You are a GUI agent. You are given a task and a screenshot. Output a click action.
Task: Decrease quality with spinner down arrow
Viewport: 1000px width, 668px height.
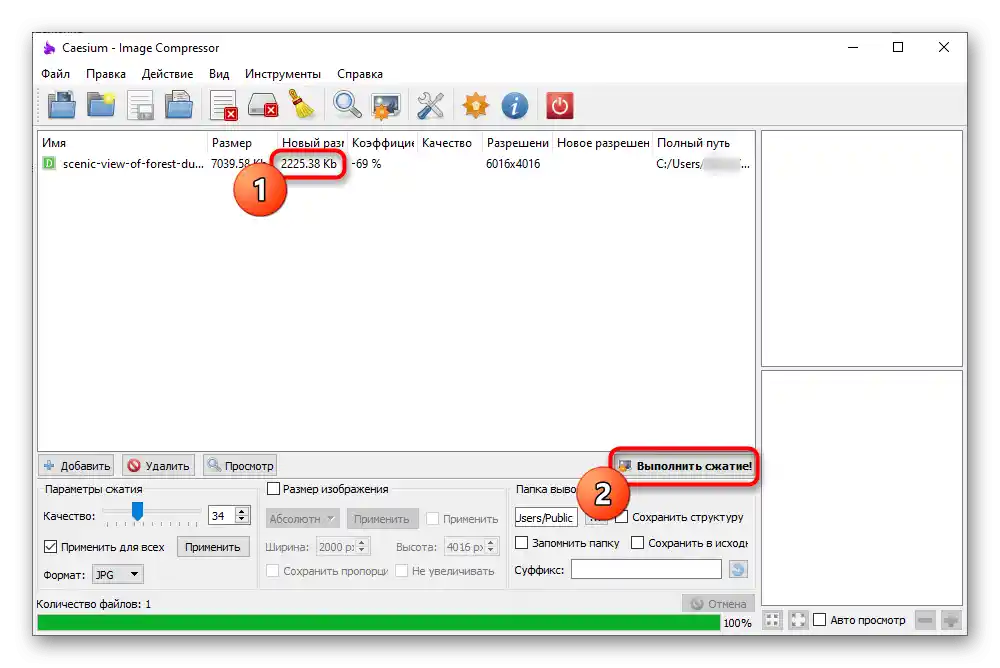click(x=242, y=519)
